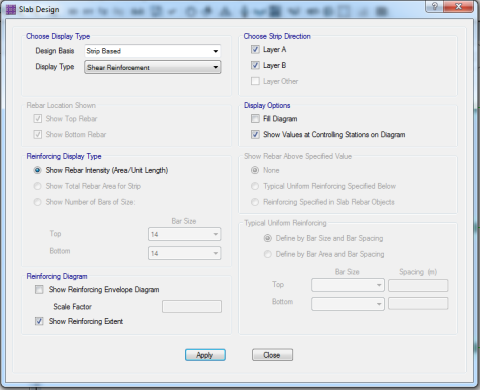Click the Scale Factor input field
This screenshot has height=390, width=480.
point(192,306)
